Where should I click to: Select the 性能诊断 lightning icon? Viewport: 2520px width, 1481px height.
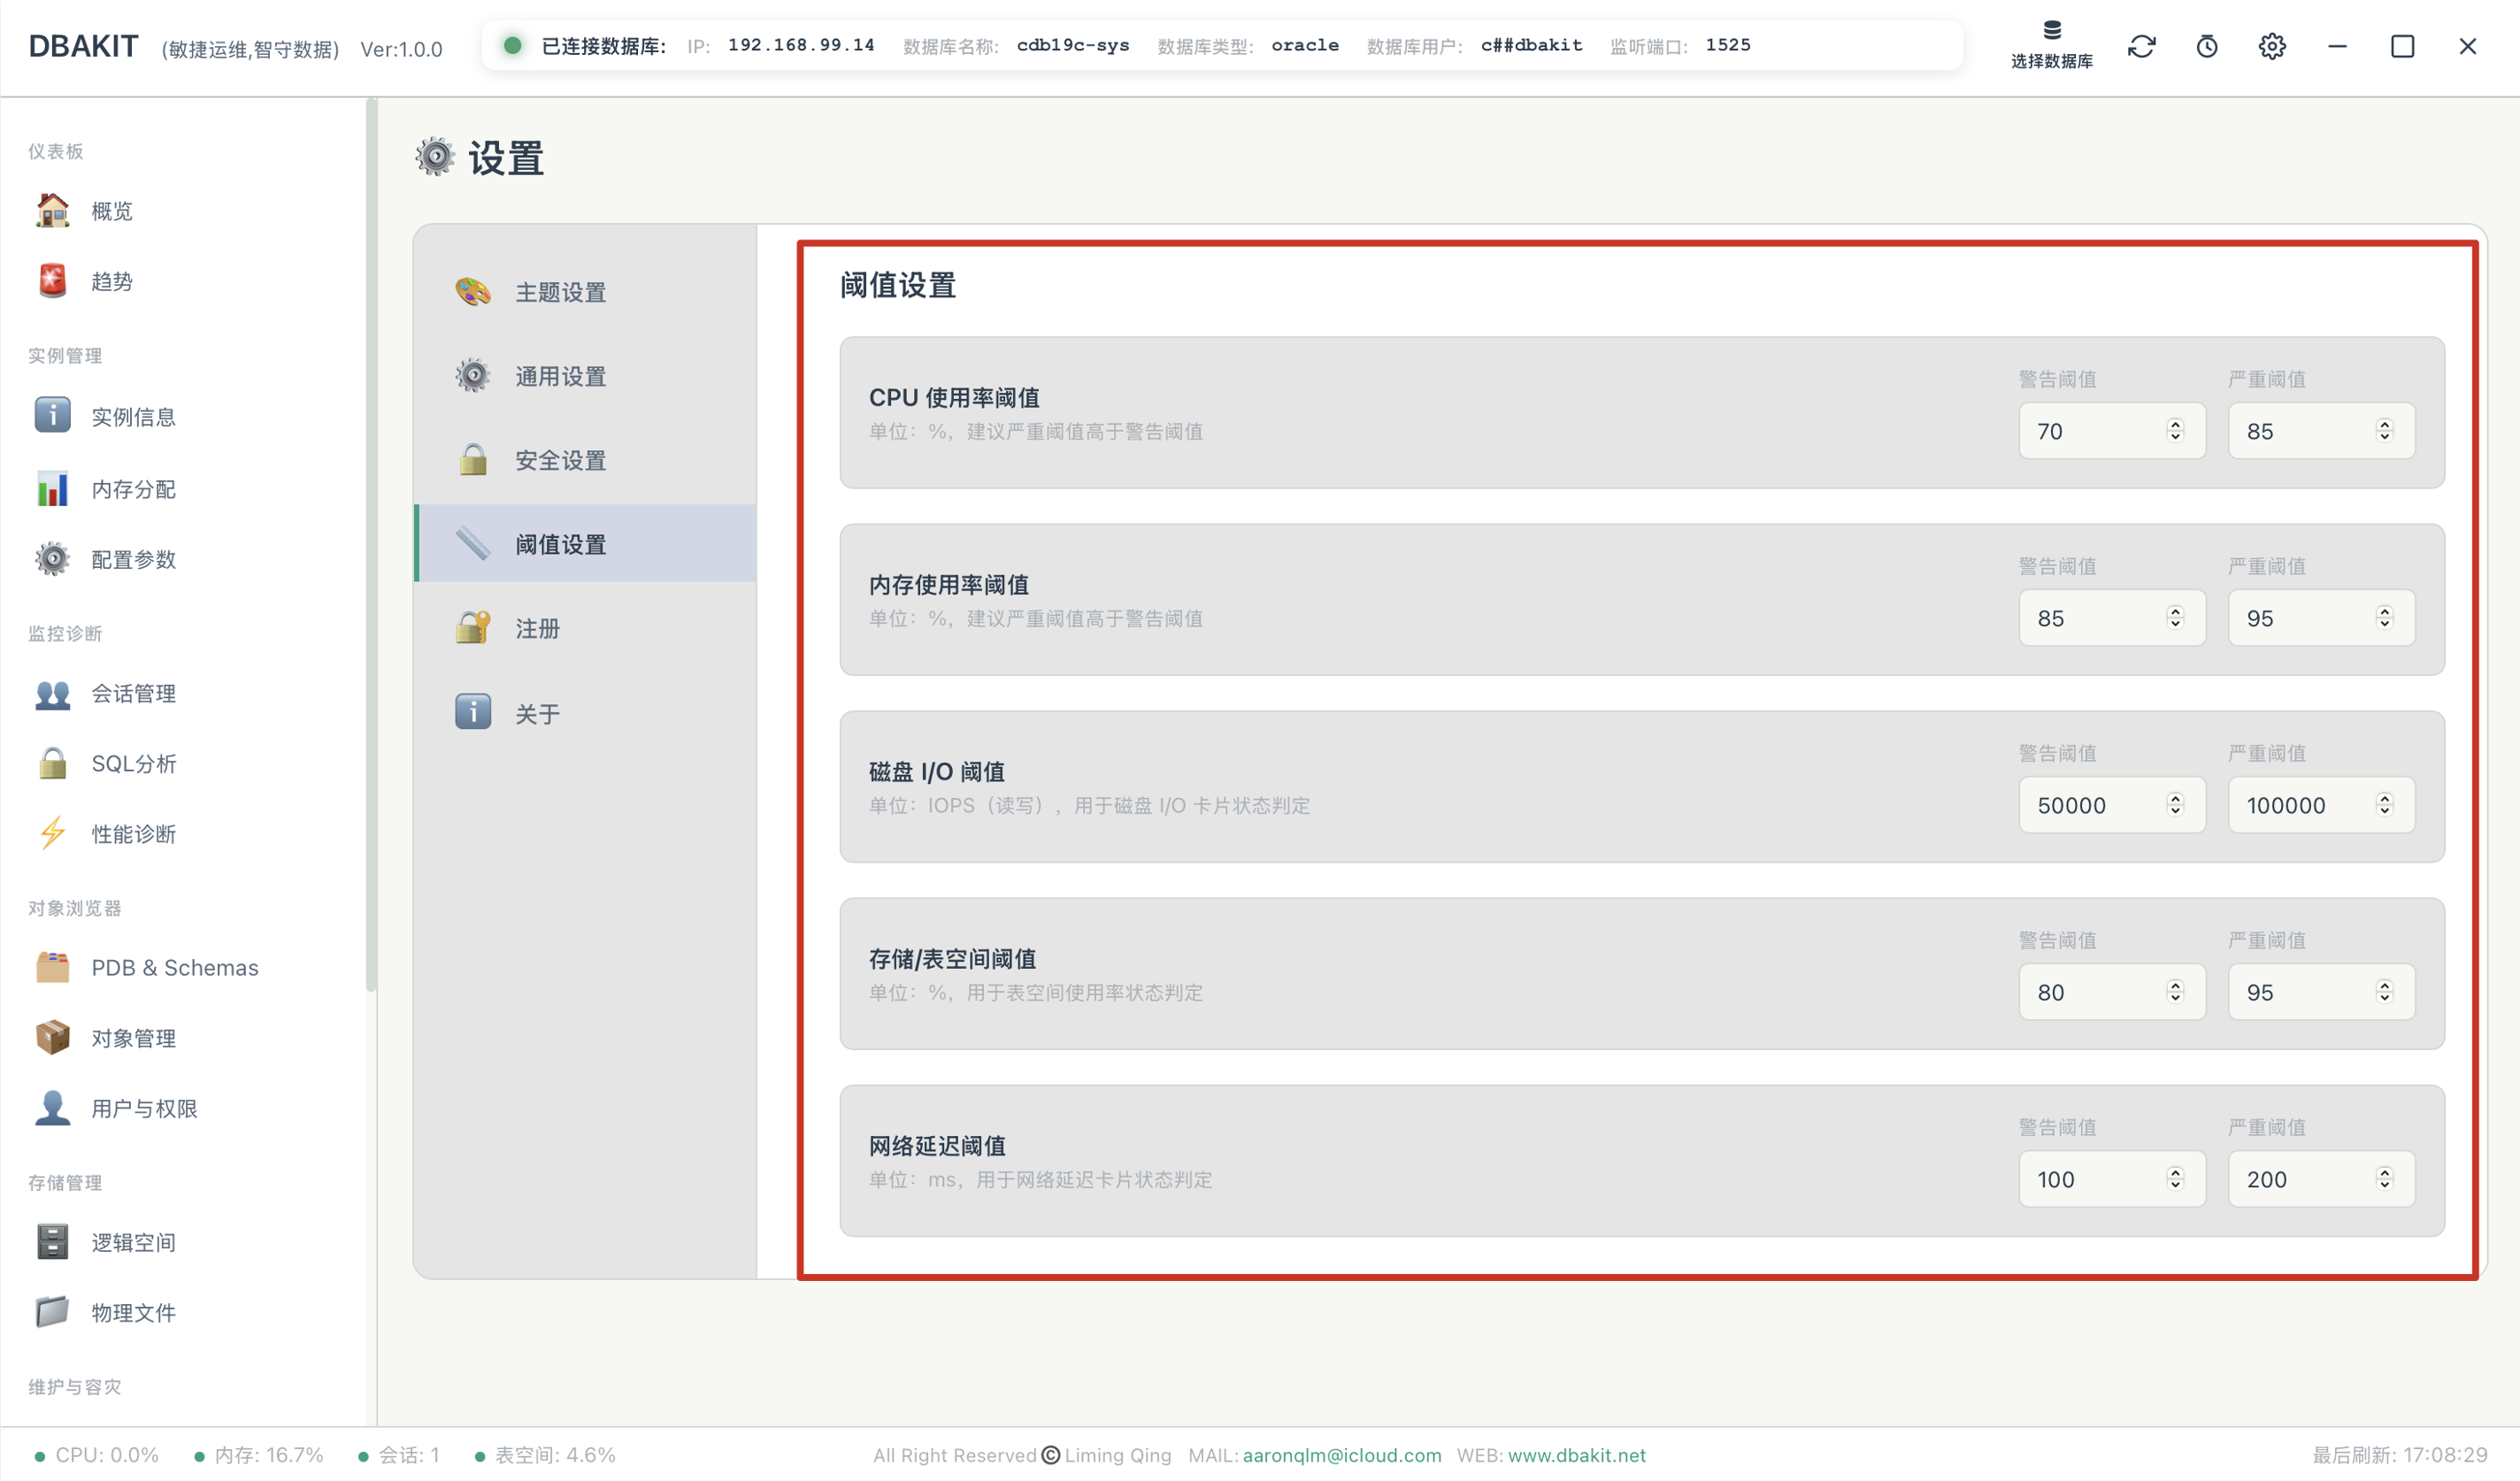coord(52,834)
